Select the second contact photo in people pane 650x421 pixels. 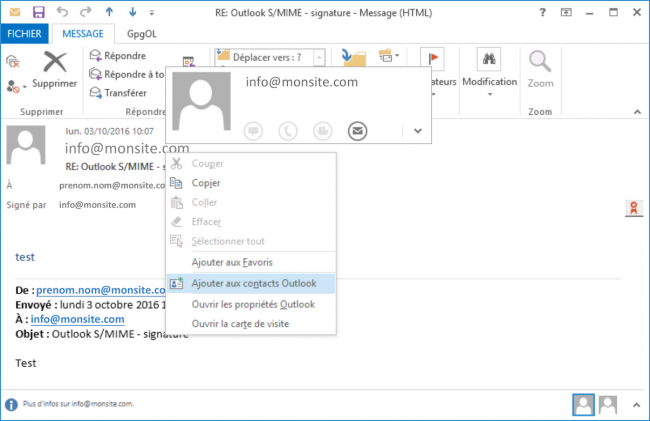[608, 405]
